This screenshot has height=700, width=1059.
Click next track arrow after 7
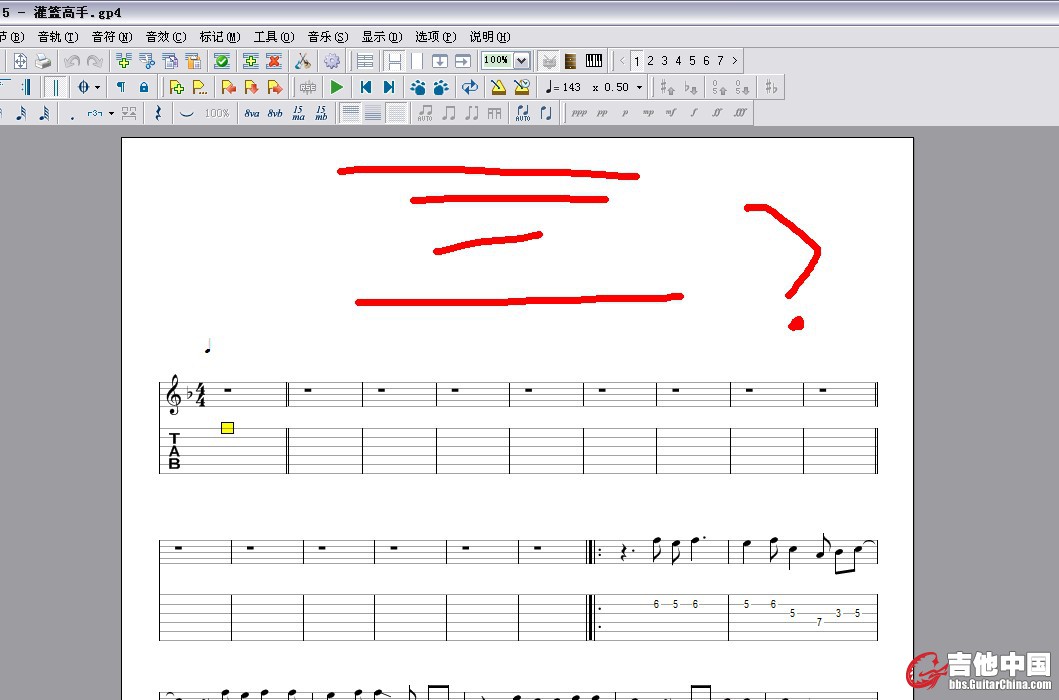pyautogui.click(x=735, y=61)
